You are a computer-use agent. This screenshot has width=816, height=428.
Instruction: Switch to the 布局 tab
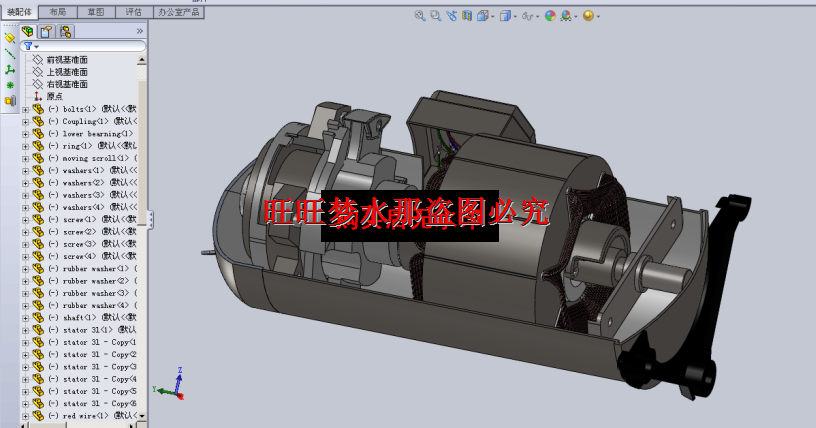coord(57,12)
